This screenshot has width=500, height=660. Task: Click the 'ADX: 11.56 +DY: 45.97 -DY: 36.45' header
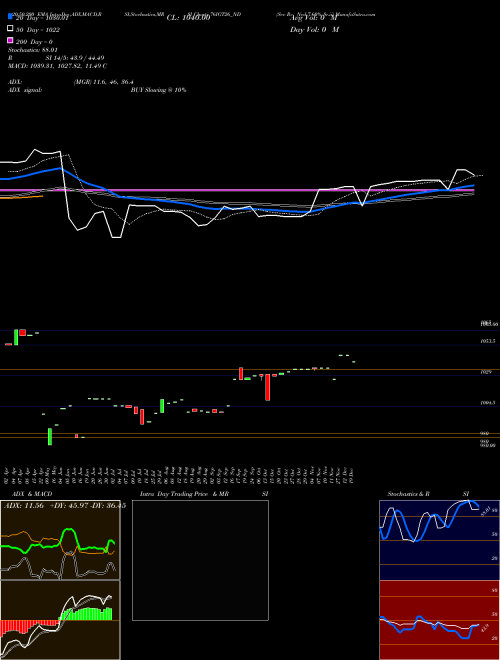pos(63,506)
